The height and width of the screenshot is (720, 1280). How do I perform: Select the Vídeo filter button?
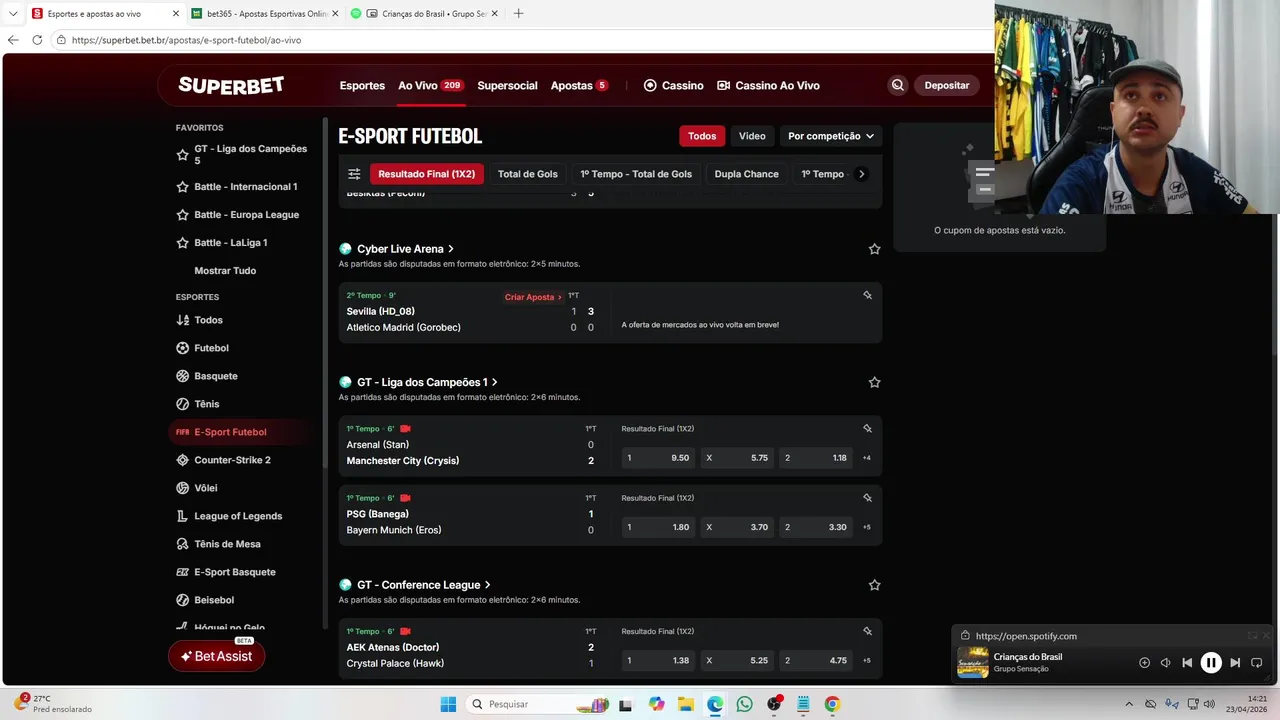[x=752, y=136]
